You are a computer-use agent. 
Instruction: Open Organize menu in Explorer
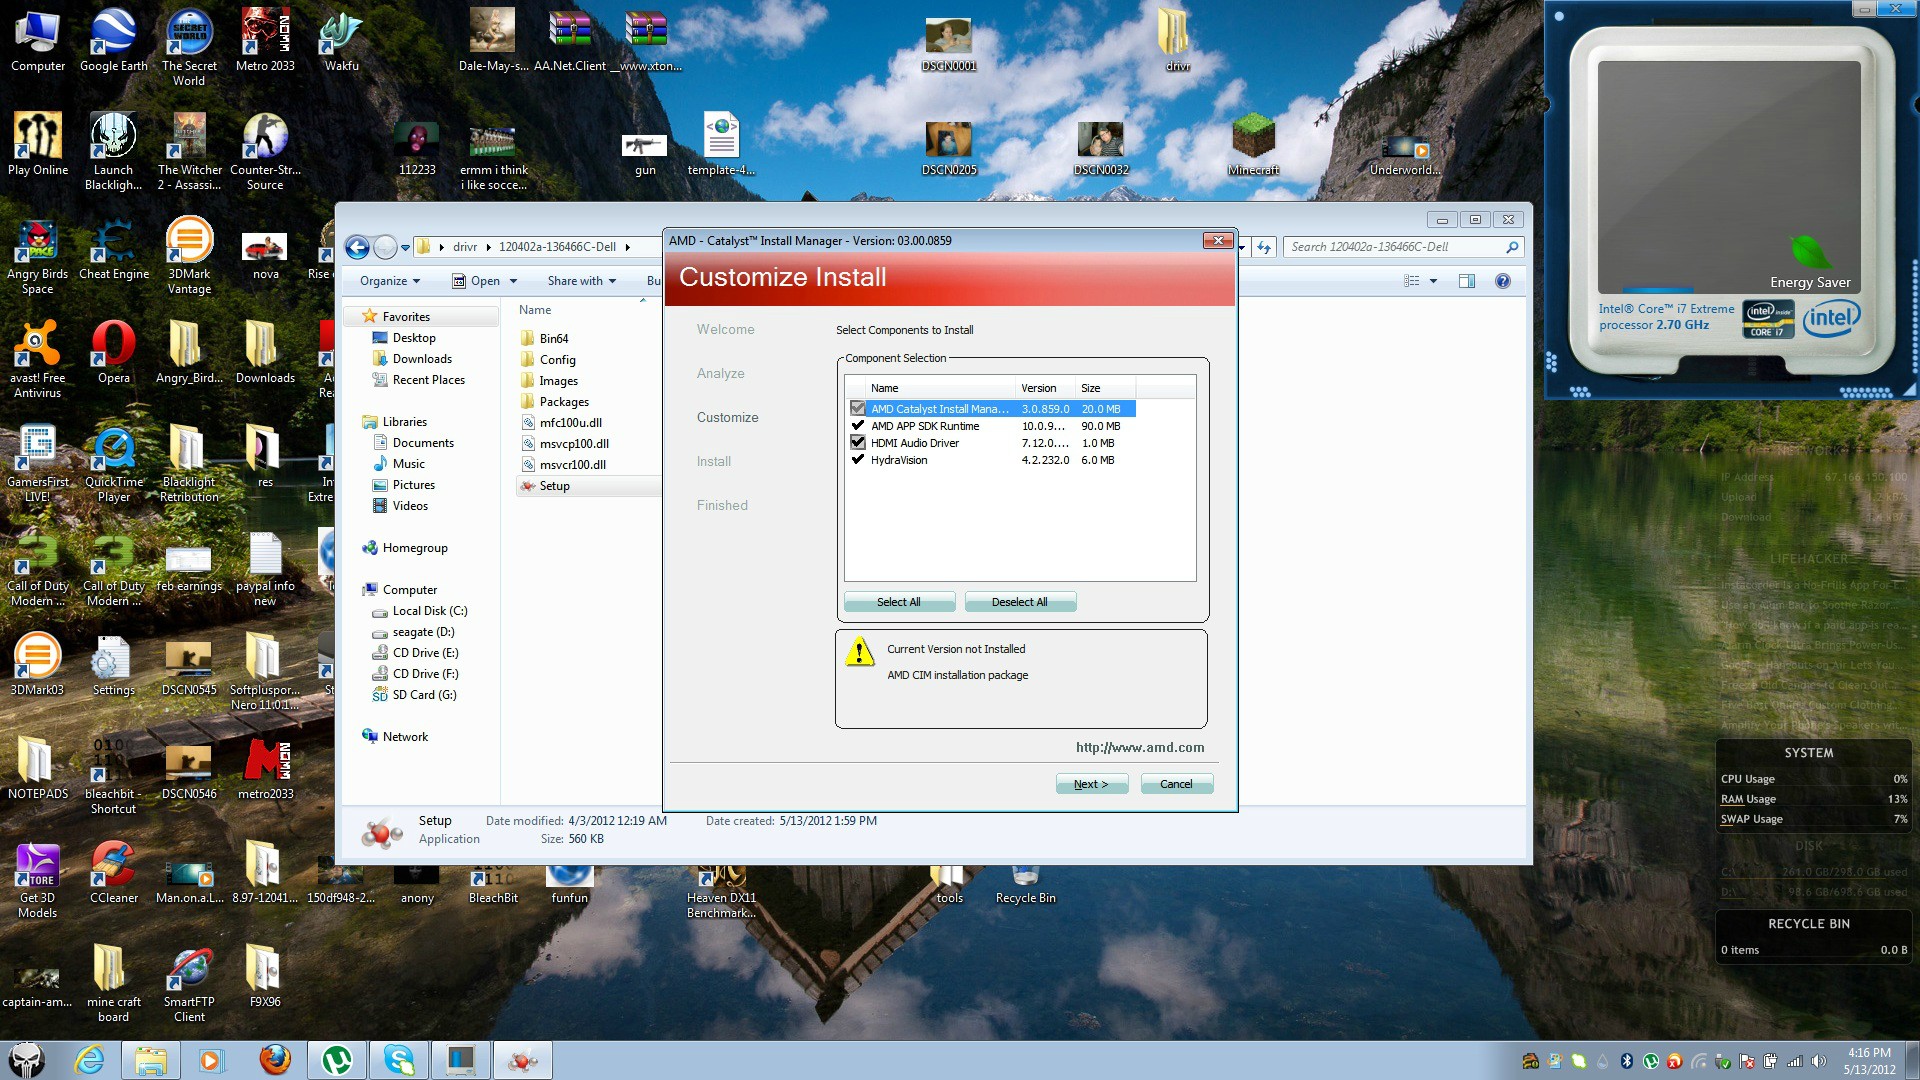[x=390, y=281]
